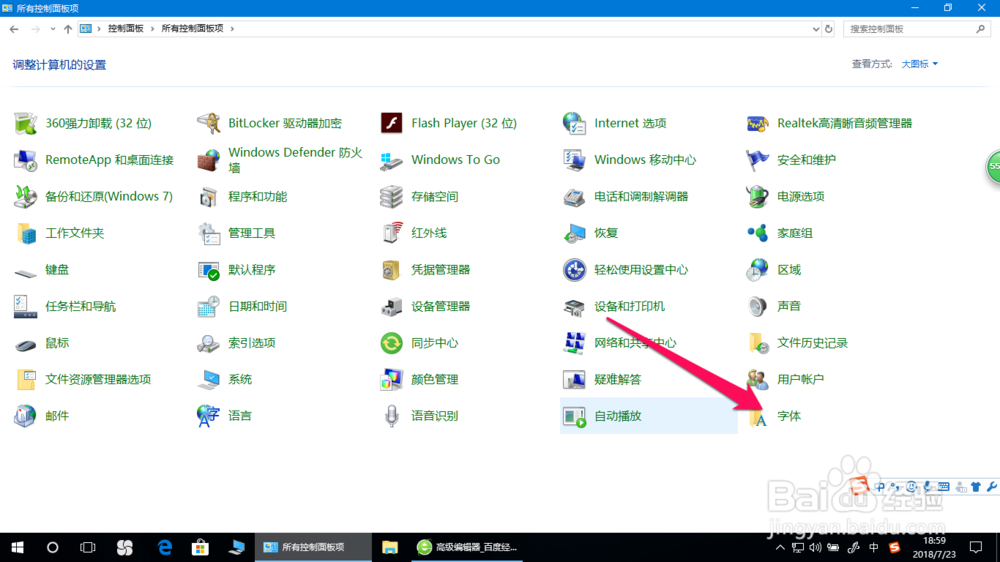Open the Windows To Go icon
Screen dimensions: 1000x562
point(392,160)
